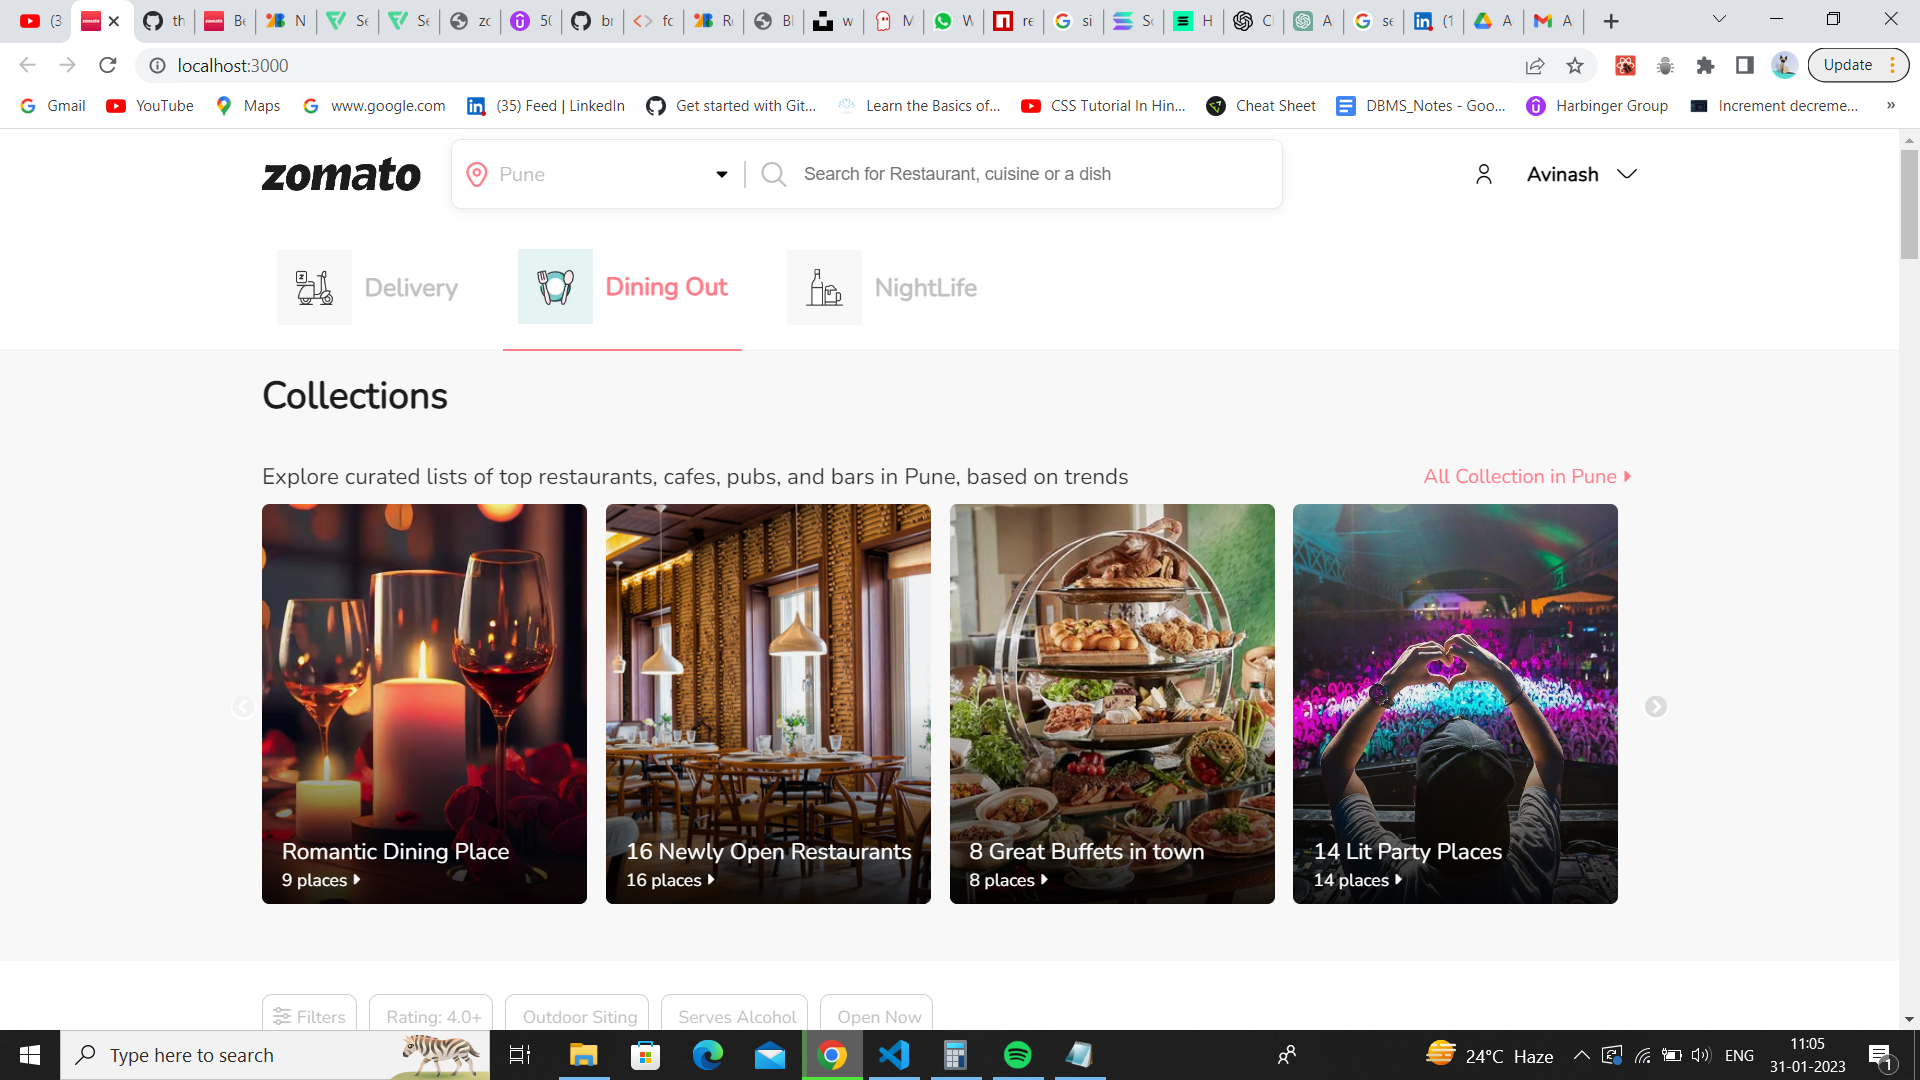
Task: Click the Zomato logo
Action: click(x=341, y=174)
